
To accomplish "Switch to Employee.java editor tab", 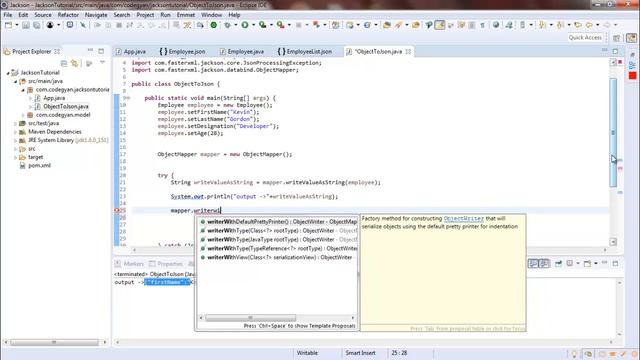I will 242,51.
